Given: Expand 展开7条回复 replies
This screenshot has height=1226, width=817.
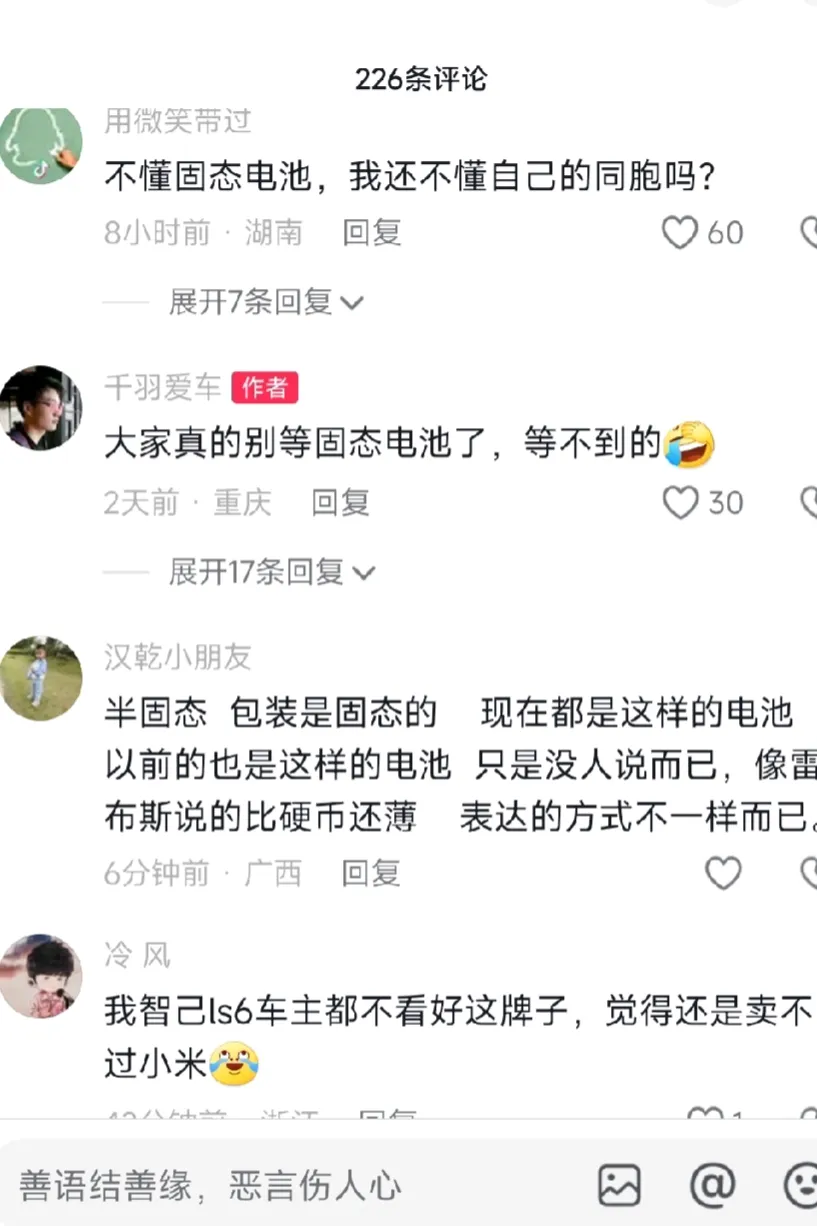Looking at the screenshot, I should point(266,302).
